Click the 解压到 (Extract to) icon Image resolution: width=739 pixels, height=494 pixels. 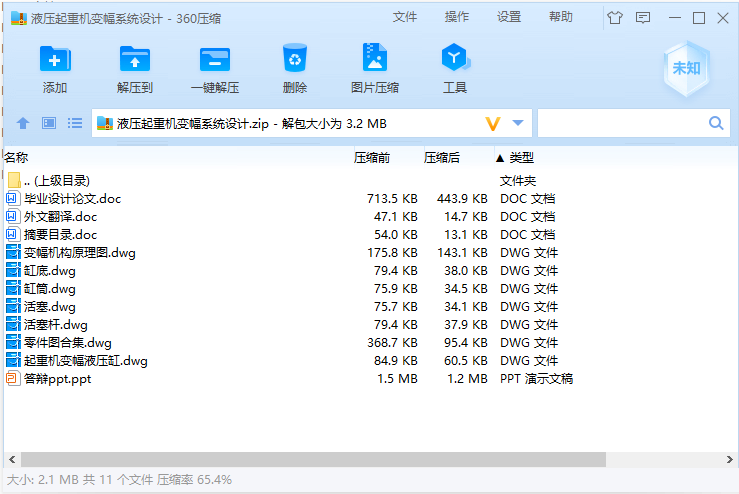[135, 59]
